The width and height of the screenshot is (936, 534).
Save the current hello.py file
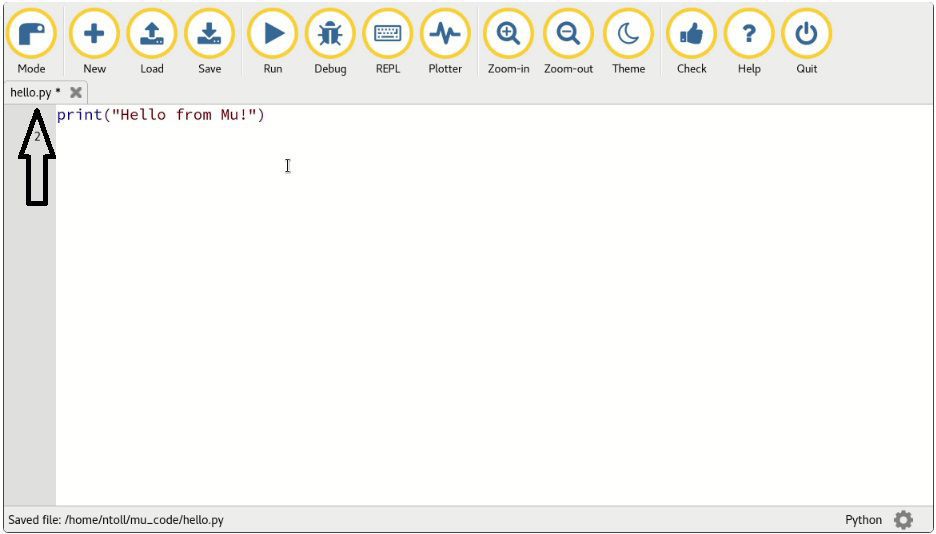[210, 42]
